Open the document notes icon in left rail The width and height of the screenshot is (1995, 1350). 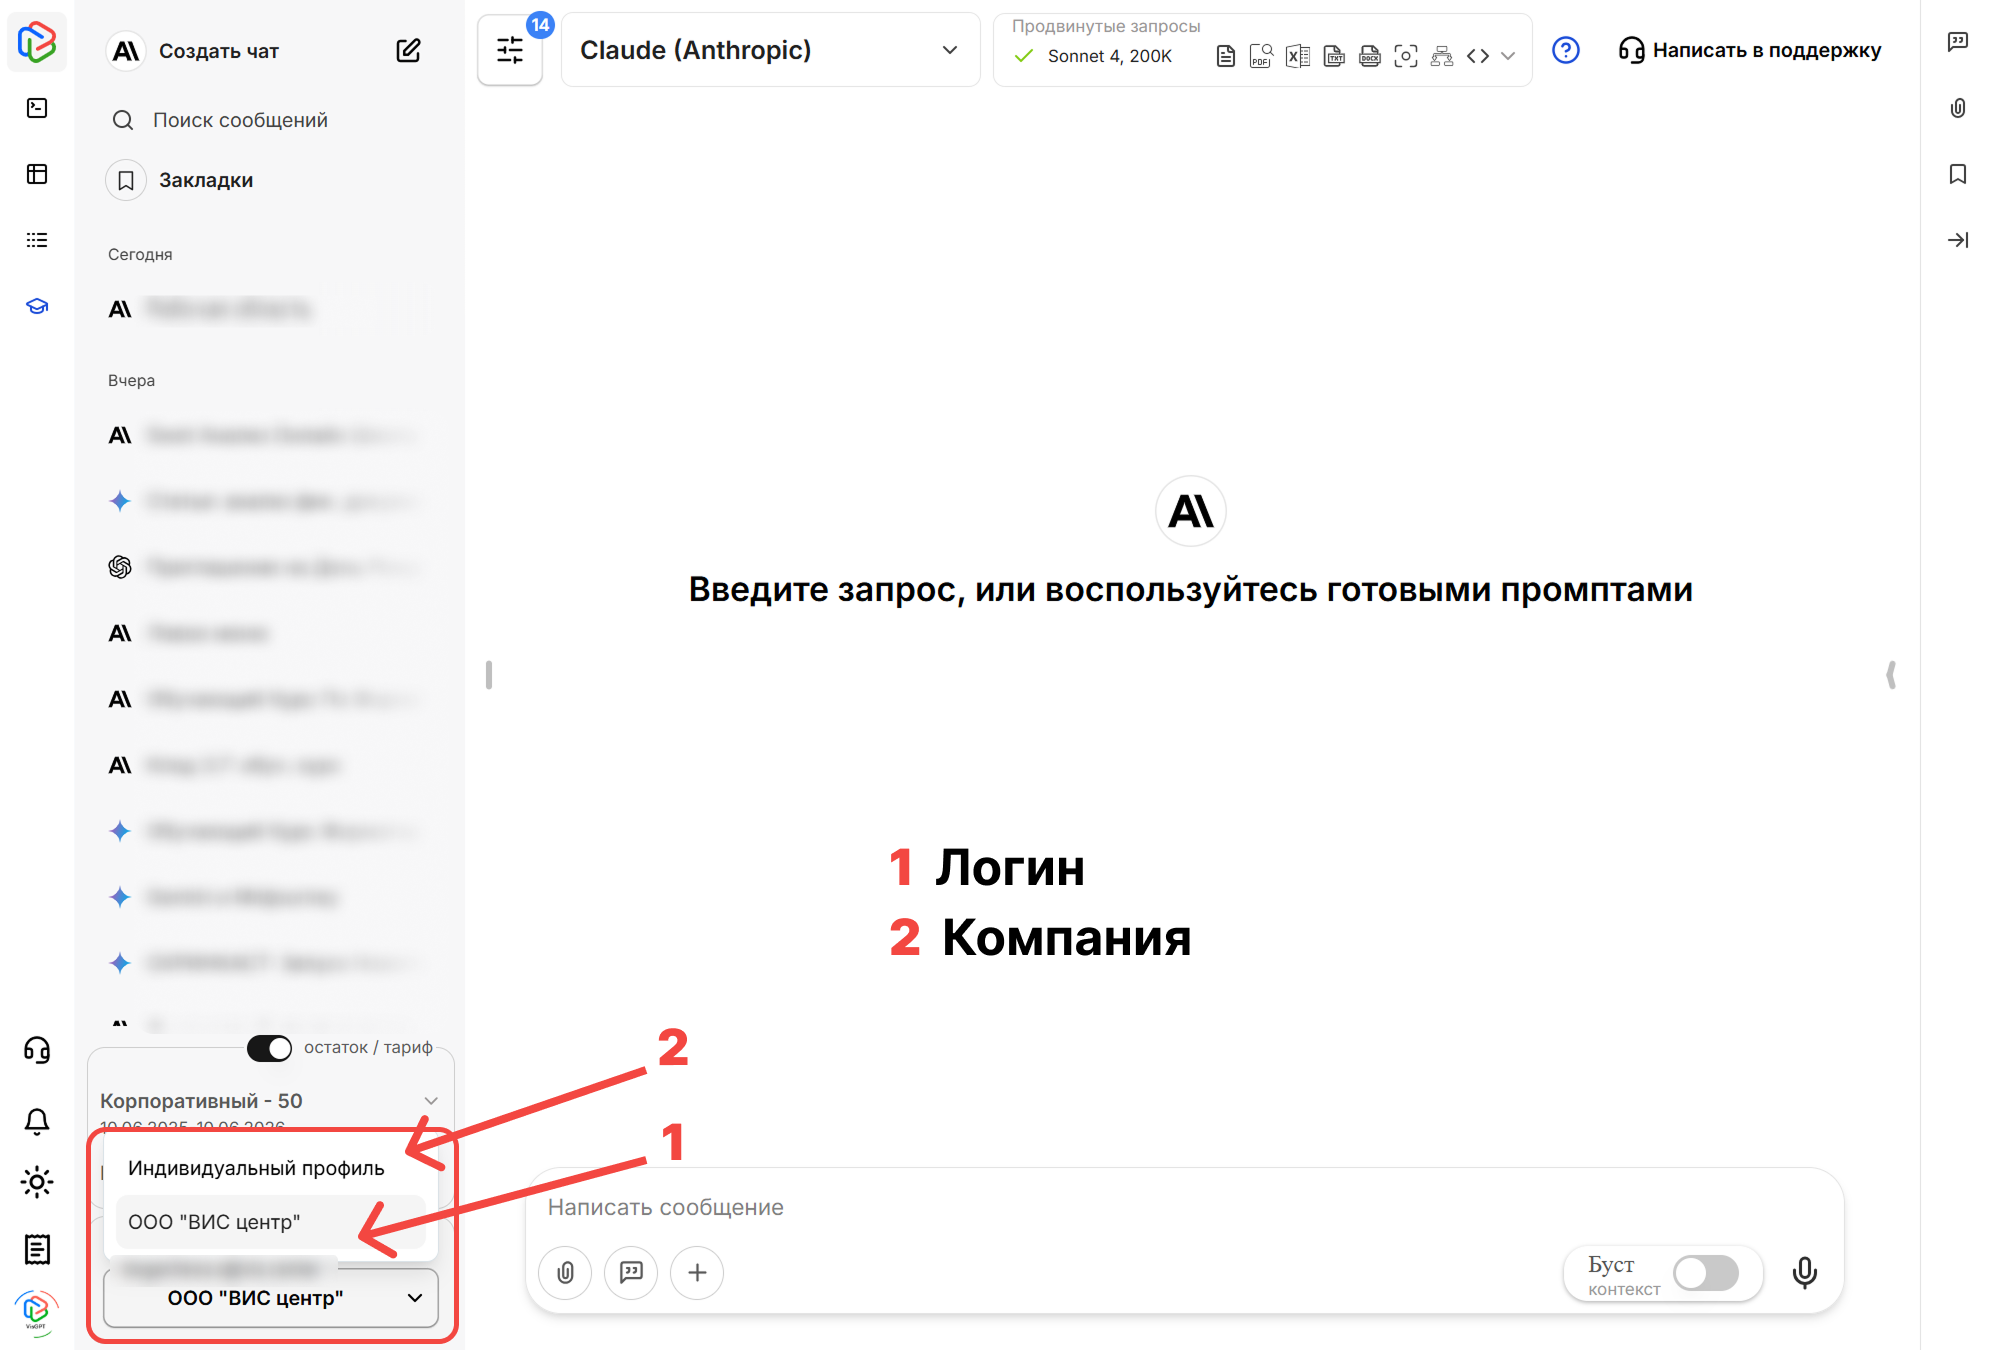[37, 1249]
